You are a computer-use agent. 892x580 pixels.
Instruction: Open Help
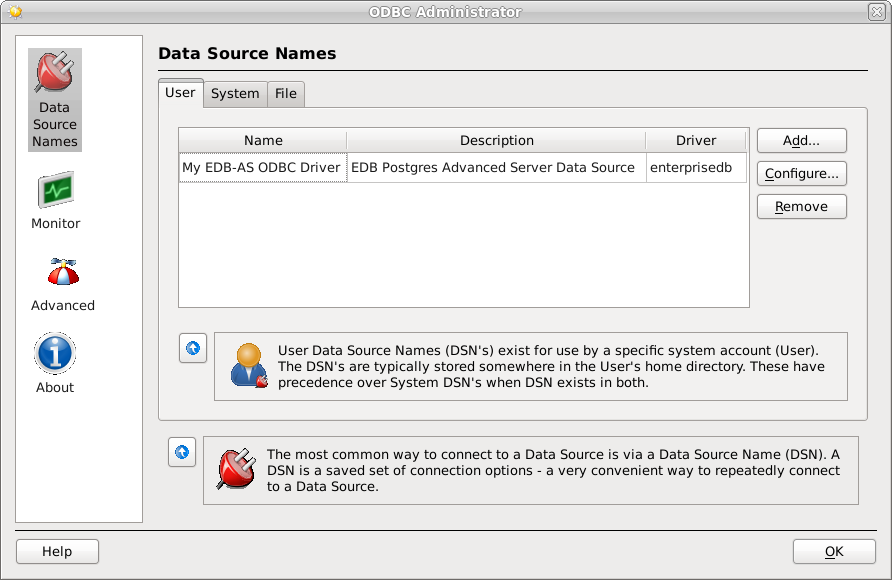57,552
